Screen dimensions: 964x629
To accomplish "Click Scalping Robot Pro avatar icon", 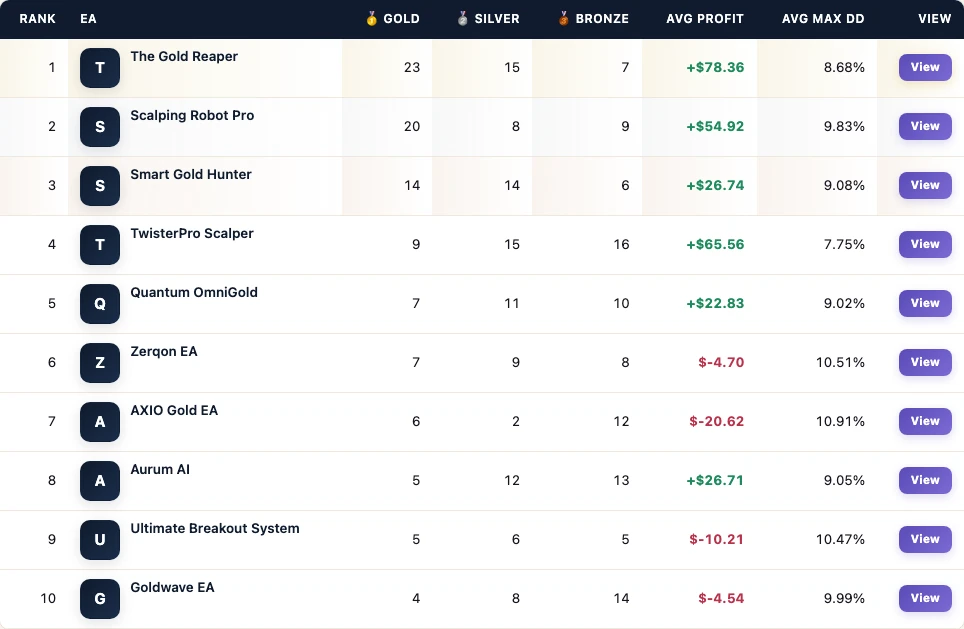I will [x=100, y=127].
